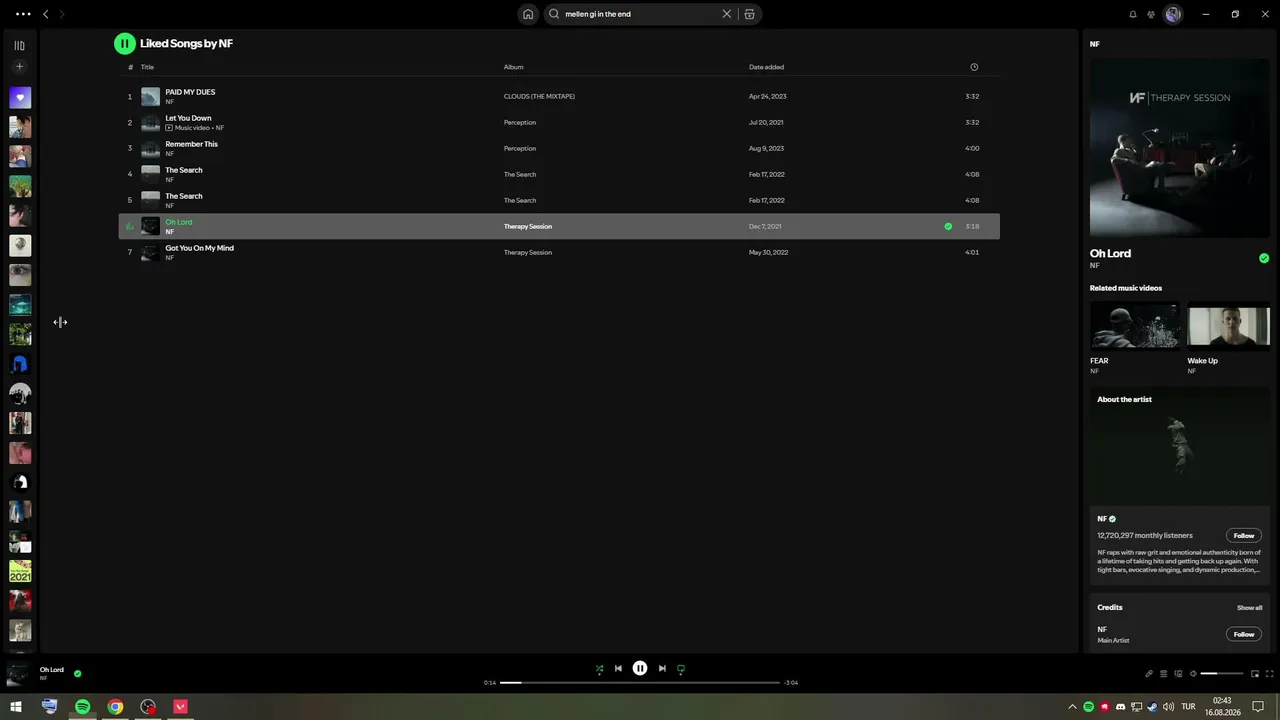Select the PAID MY DUES track
1280x720 pixels.
point(559,96)
